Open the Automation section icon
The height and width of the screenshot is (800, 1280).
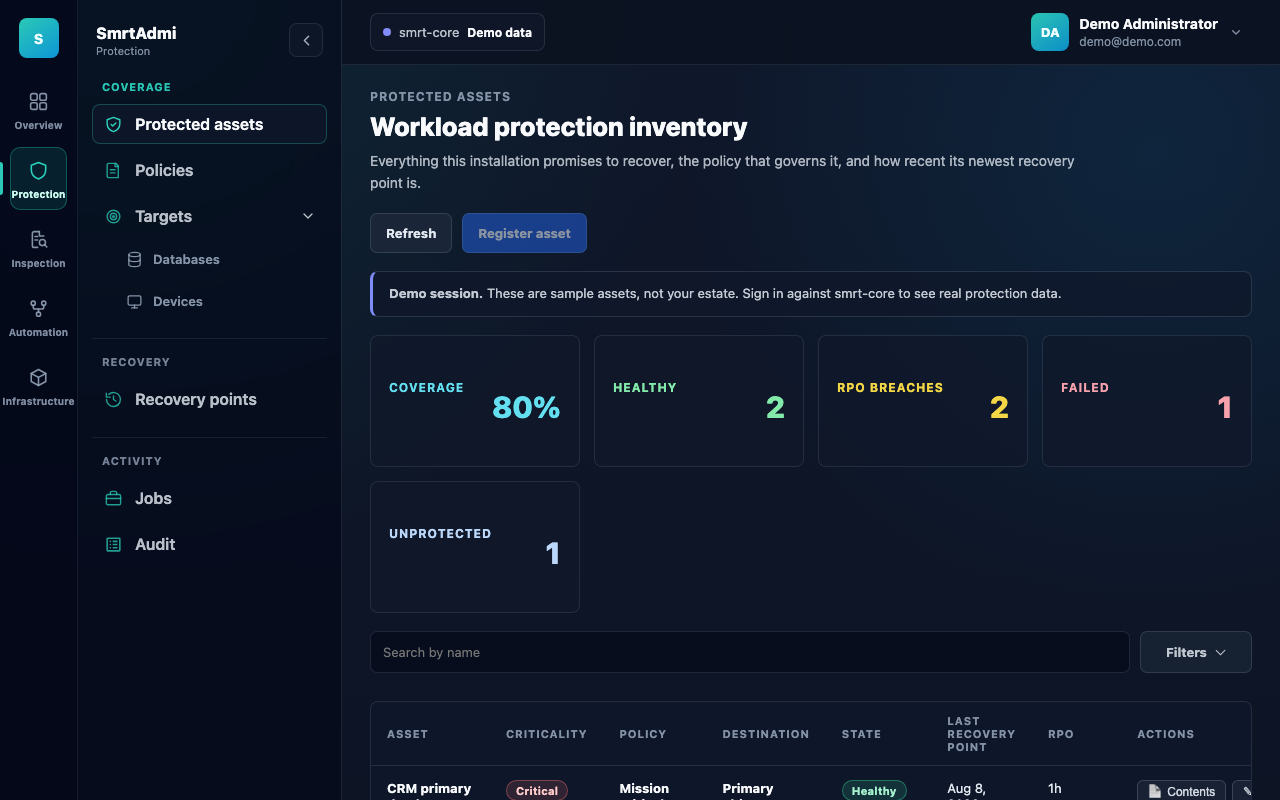click(38, 308)
